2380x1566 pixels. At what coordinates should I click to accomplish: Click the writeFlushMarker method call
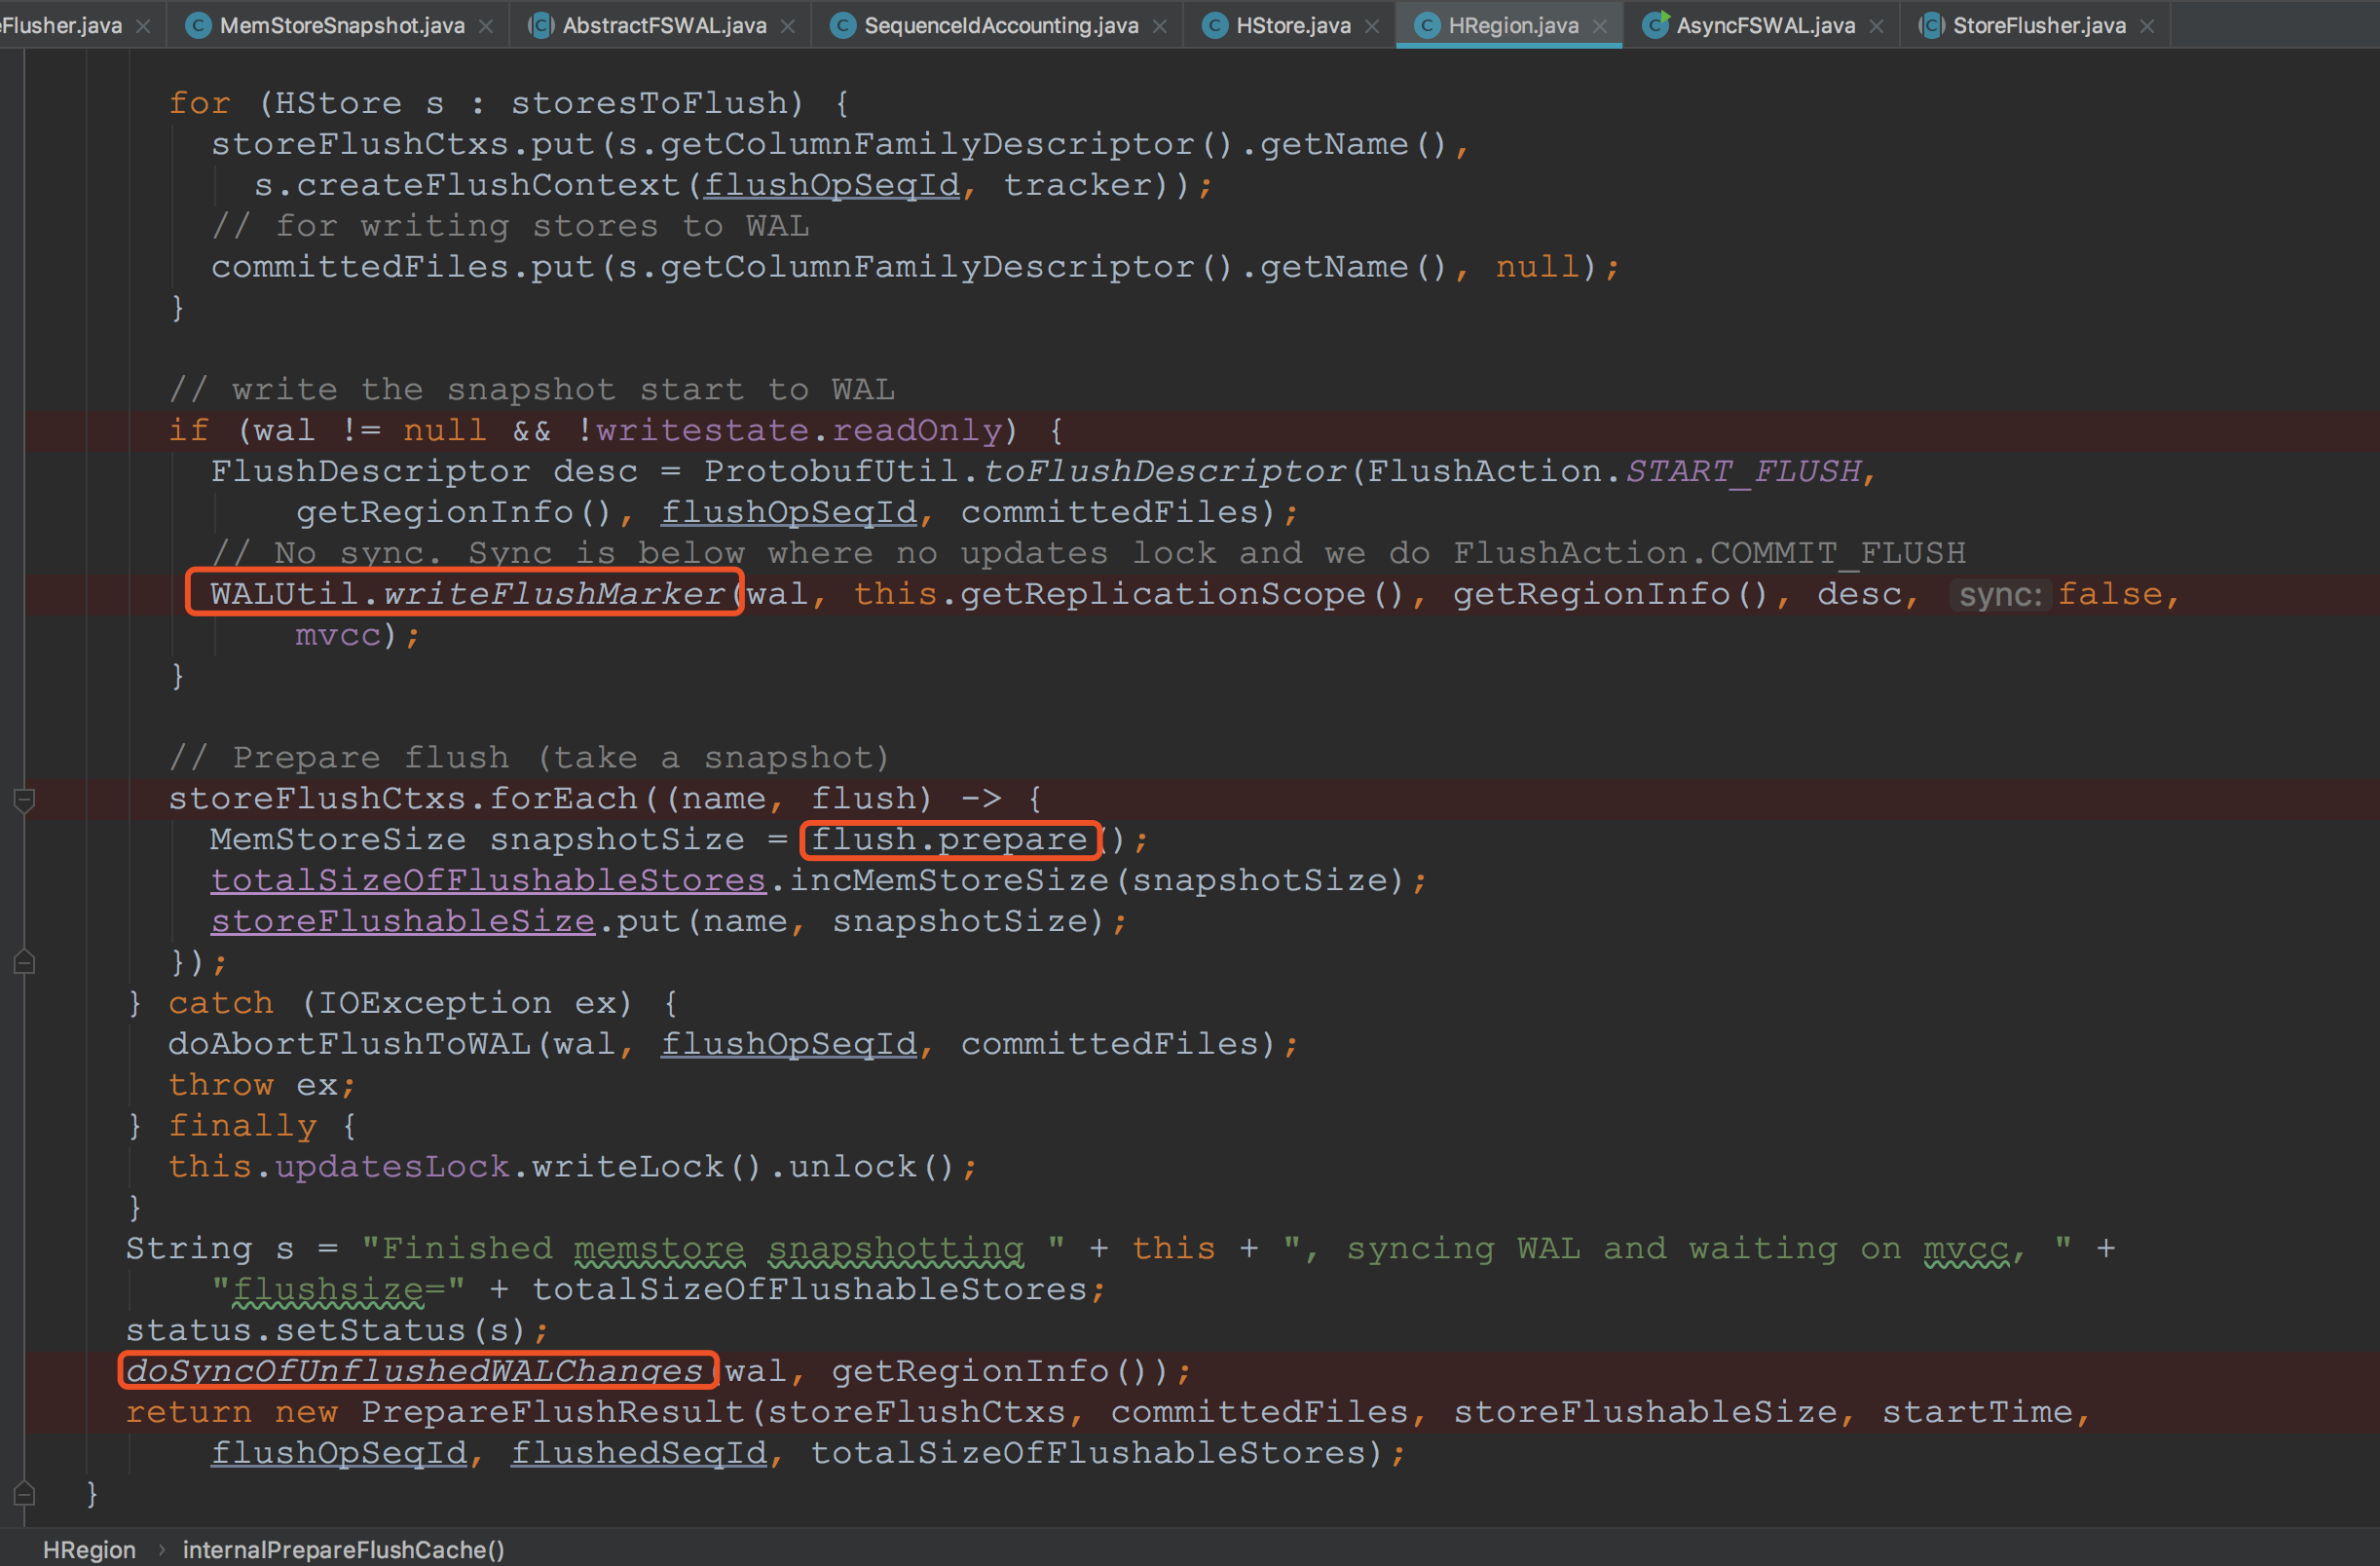click(554, 594)
